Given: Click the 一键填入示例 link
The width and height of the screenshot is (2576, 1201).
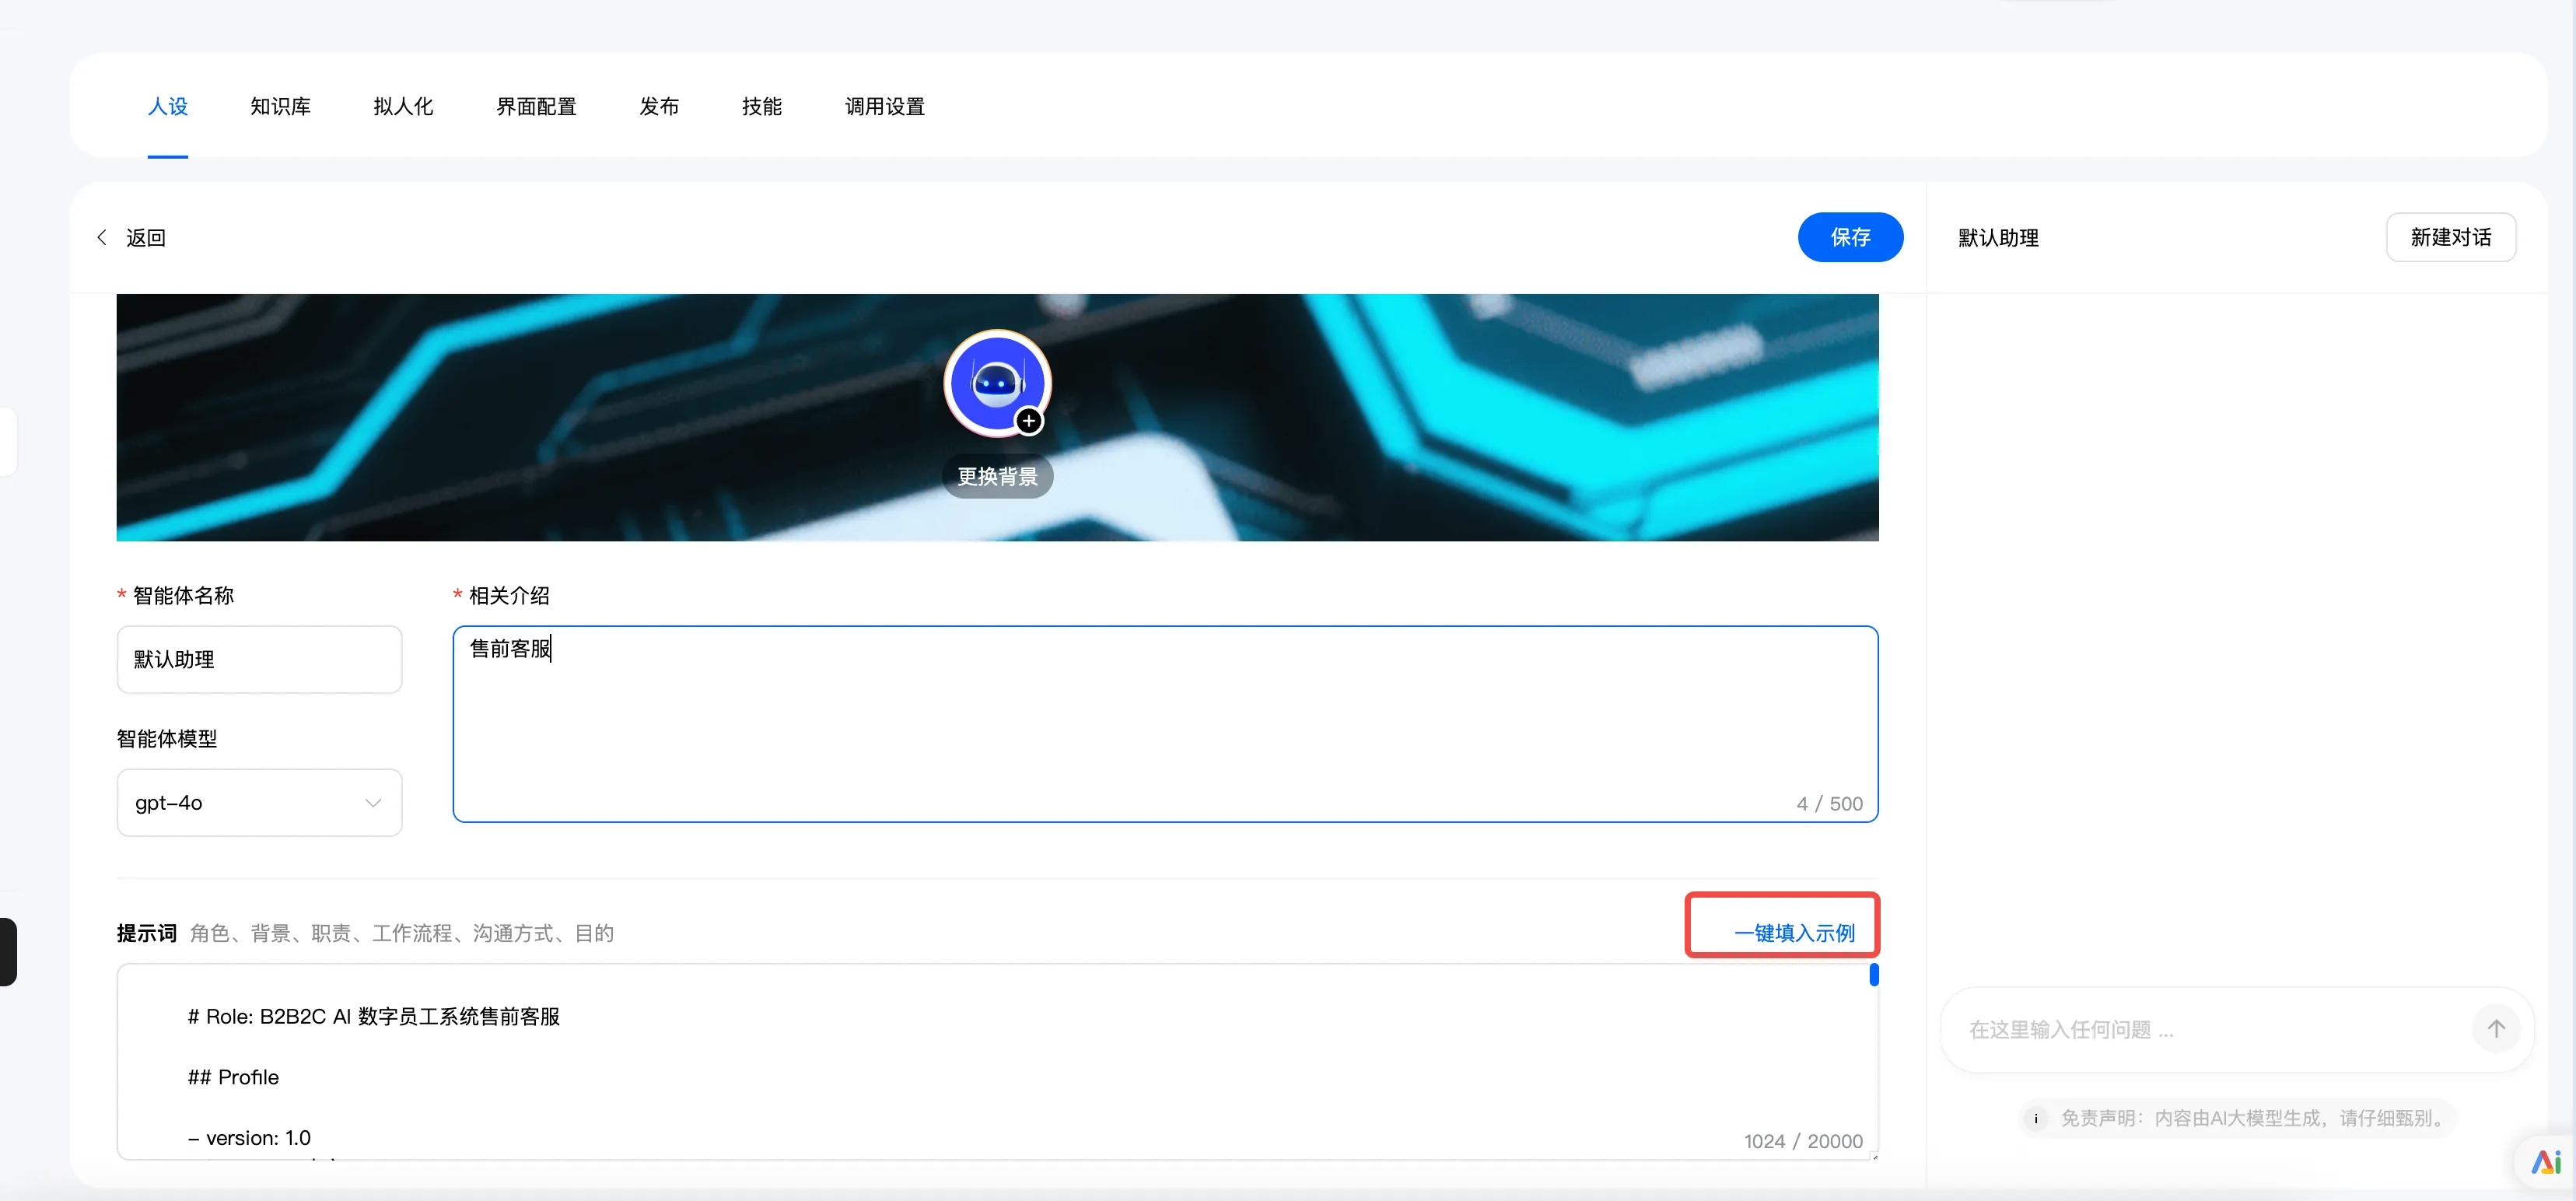Looking at the screenshot, I should point(1793,932).
